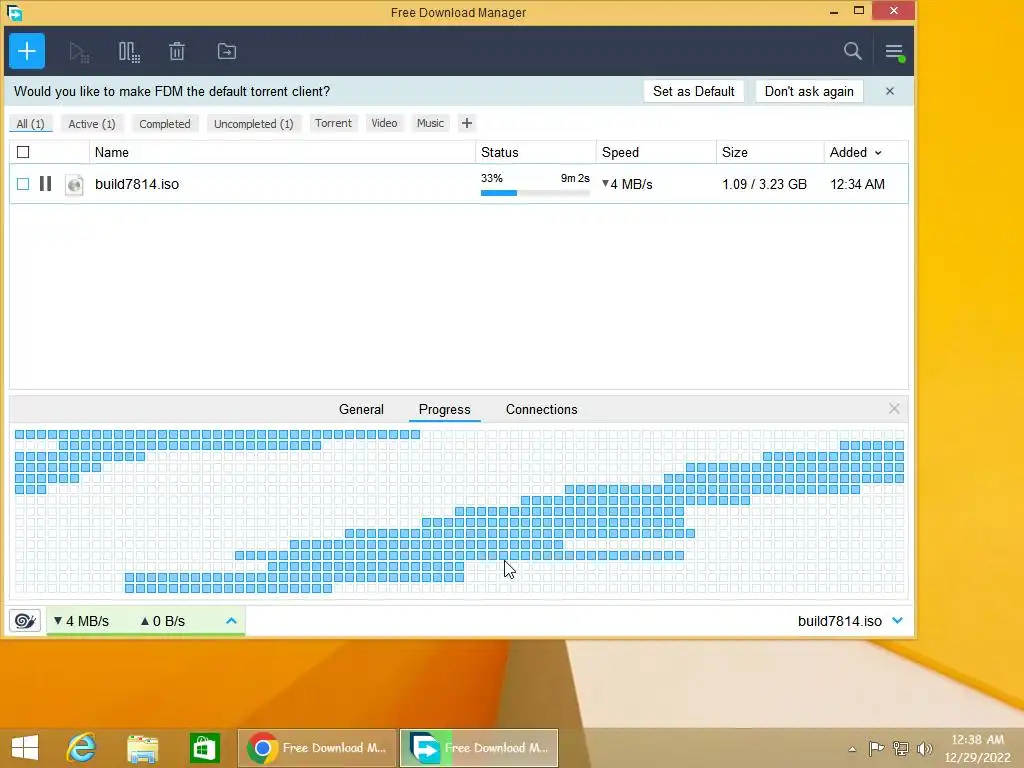Viewport: 1024px width, 768px height.
Task: Click Don't ask again button
Action: [x=809, y=91]
